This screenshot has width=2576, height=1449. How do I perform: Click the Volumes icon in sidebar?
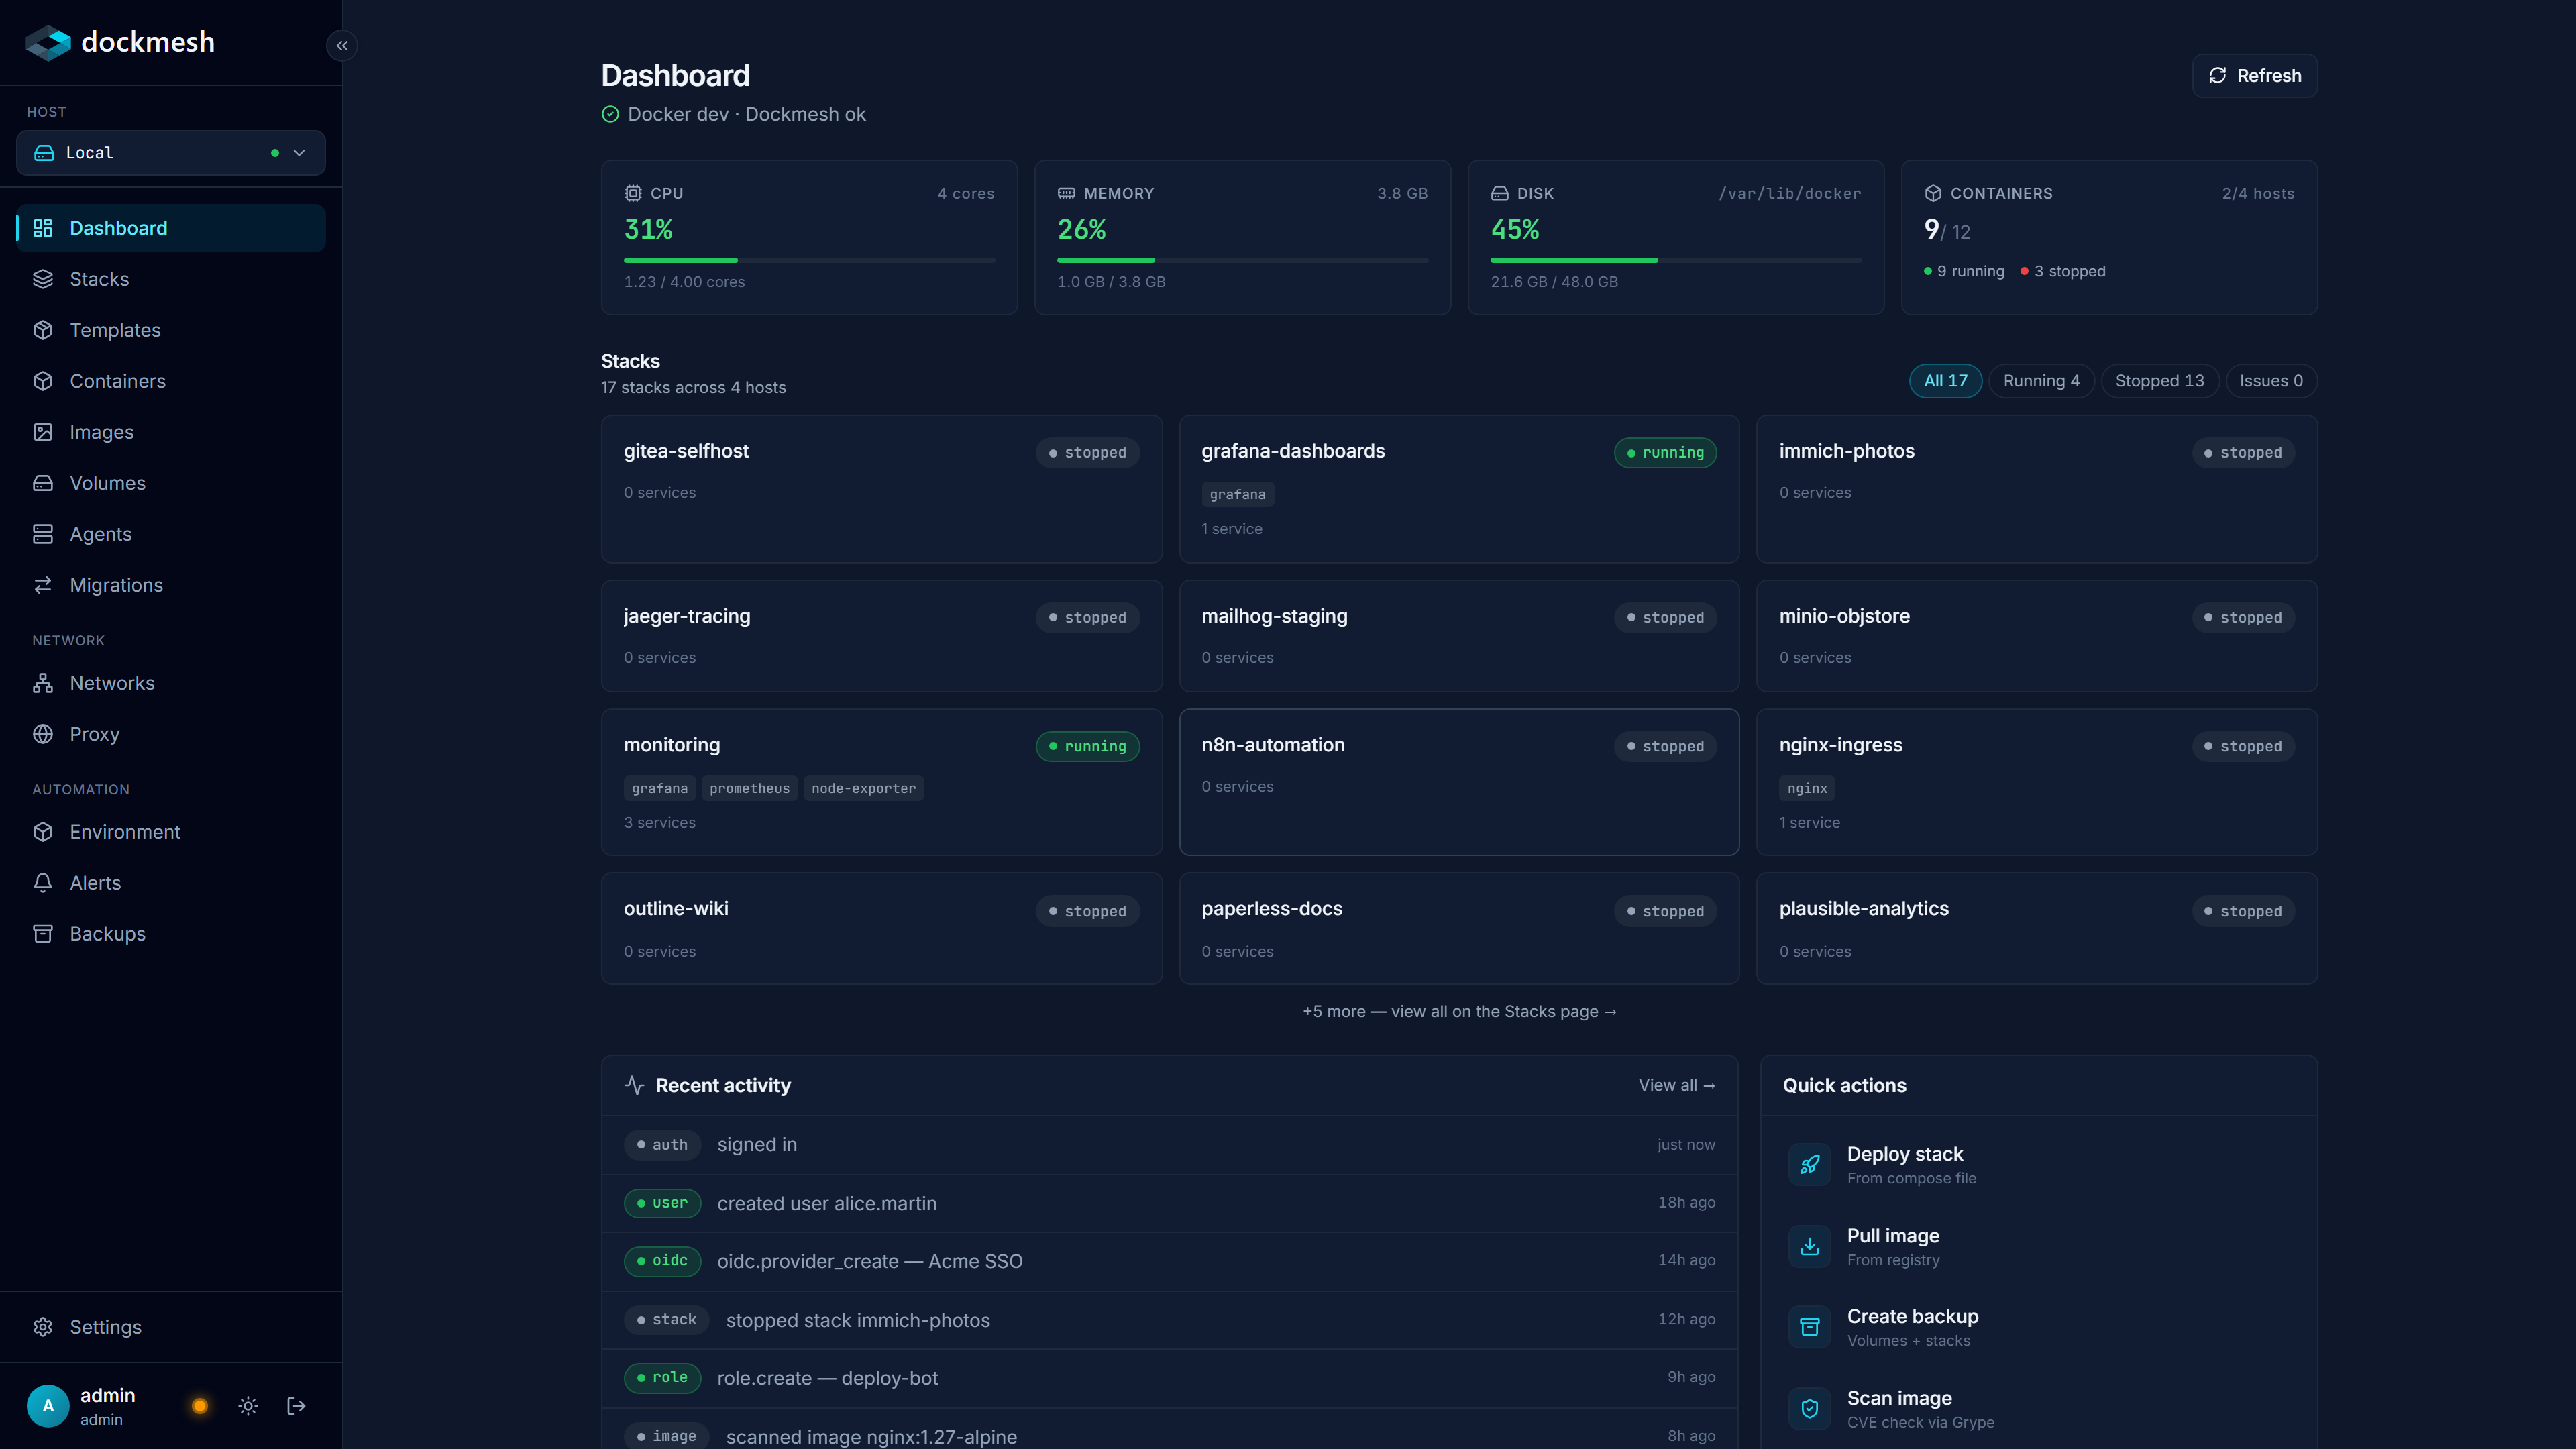(44, 482)
